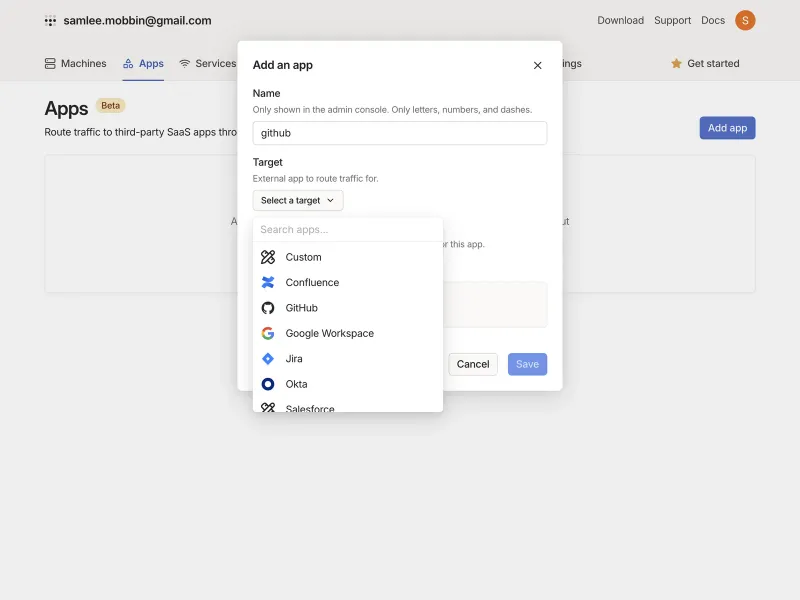Click the samlee.mobbin@gmail.com account name
The height and width of the screenshot is (600, 800).
137,20
